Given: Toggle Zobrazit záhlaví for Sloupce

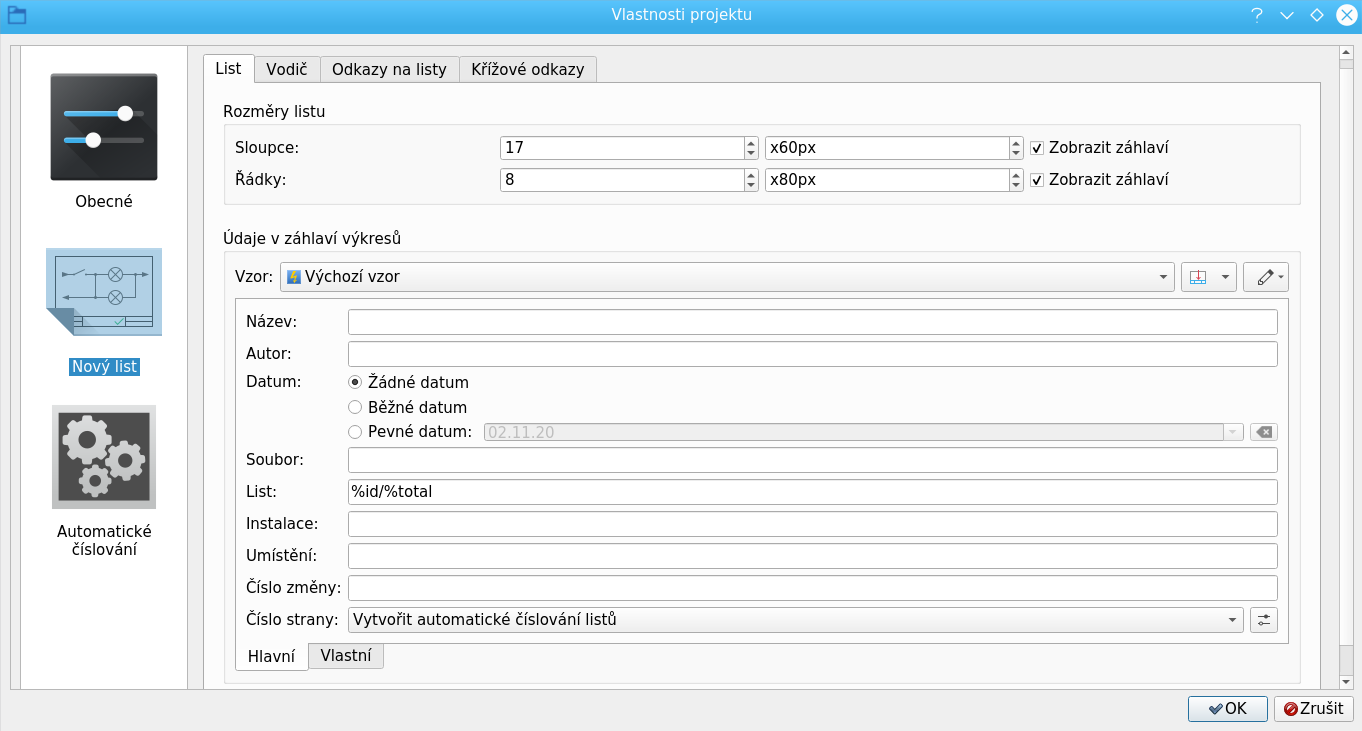Looking at the screenshot, I should (x=1037, y=148).
